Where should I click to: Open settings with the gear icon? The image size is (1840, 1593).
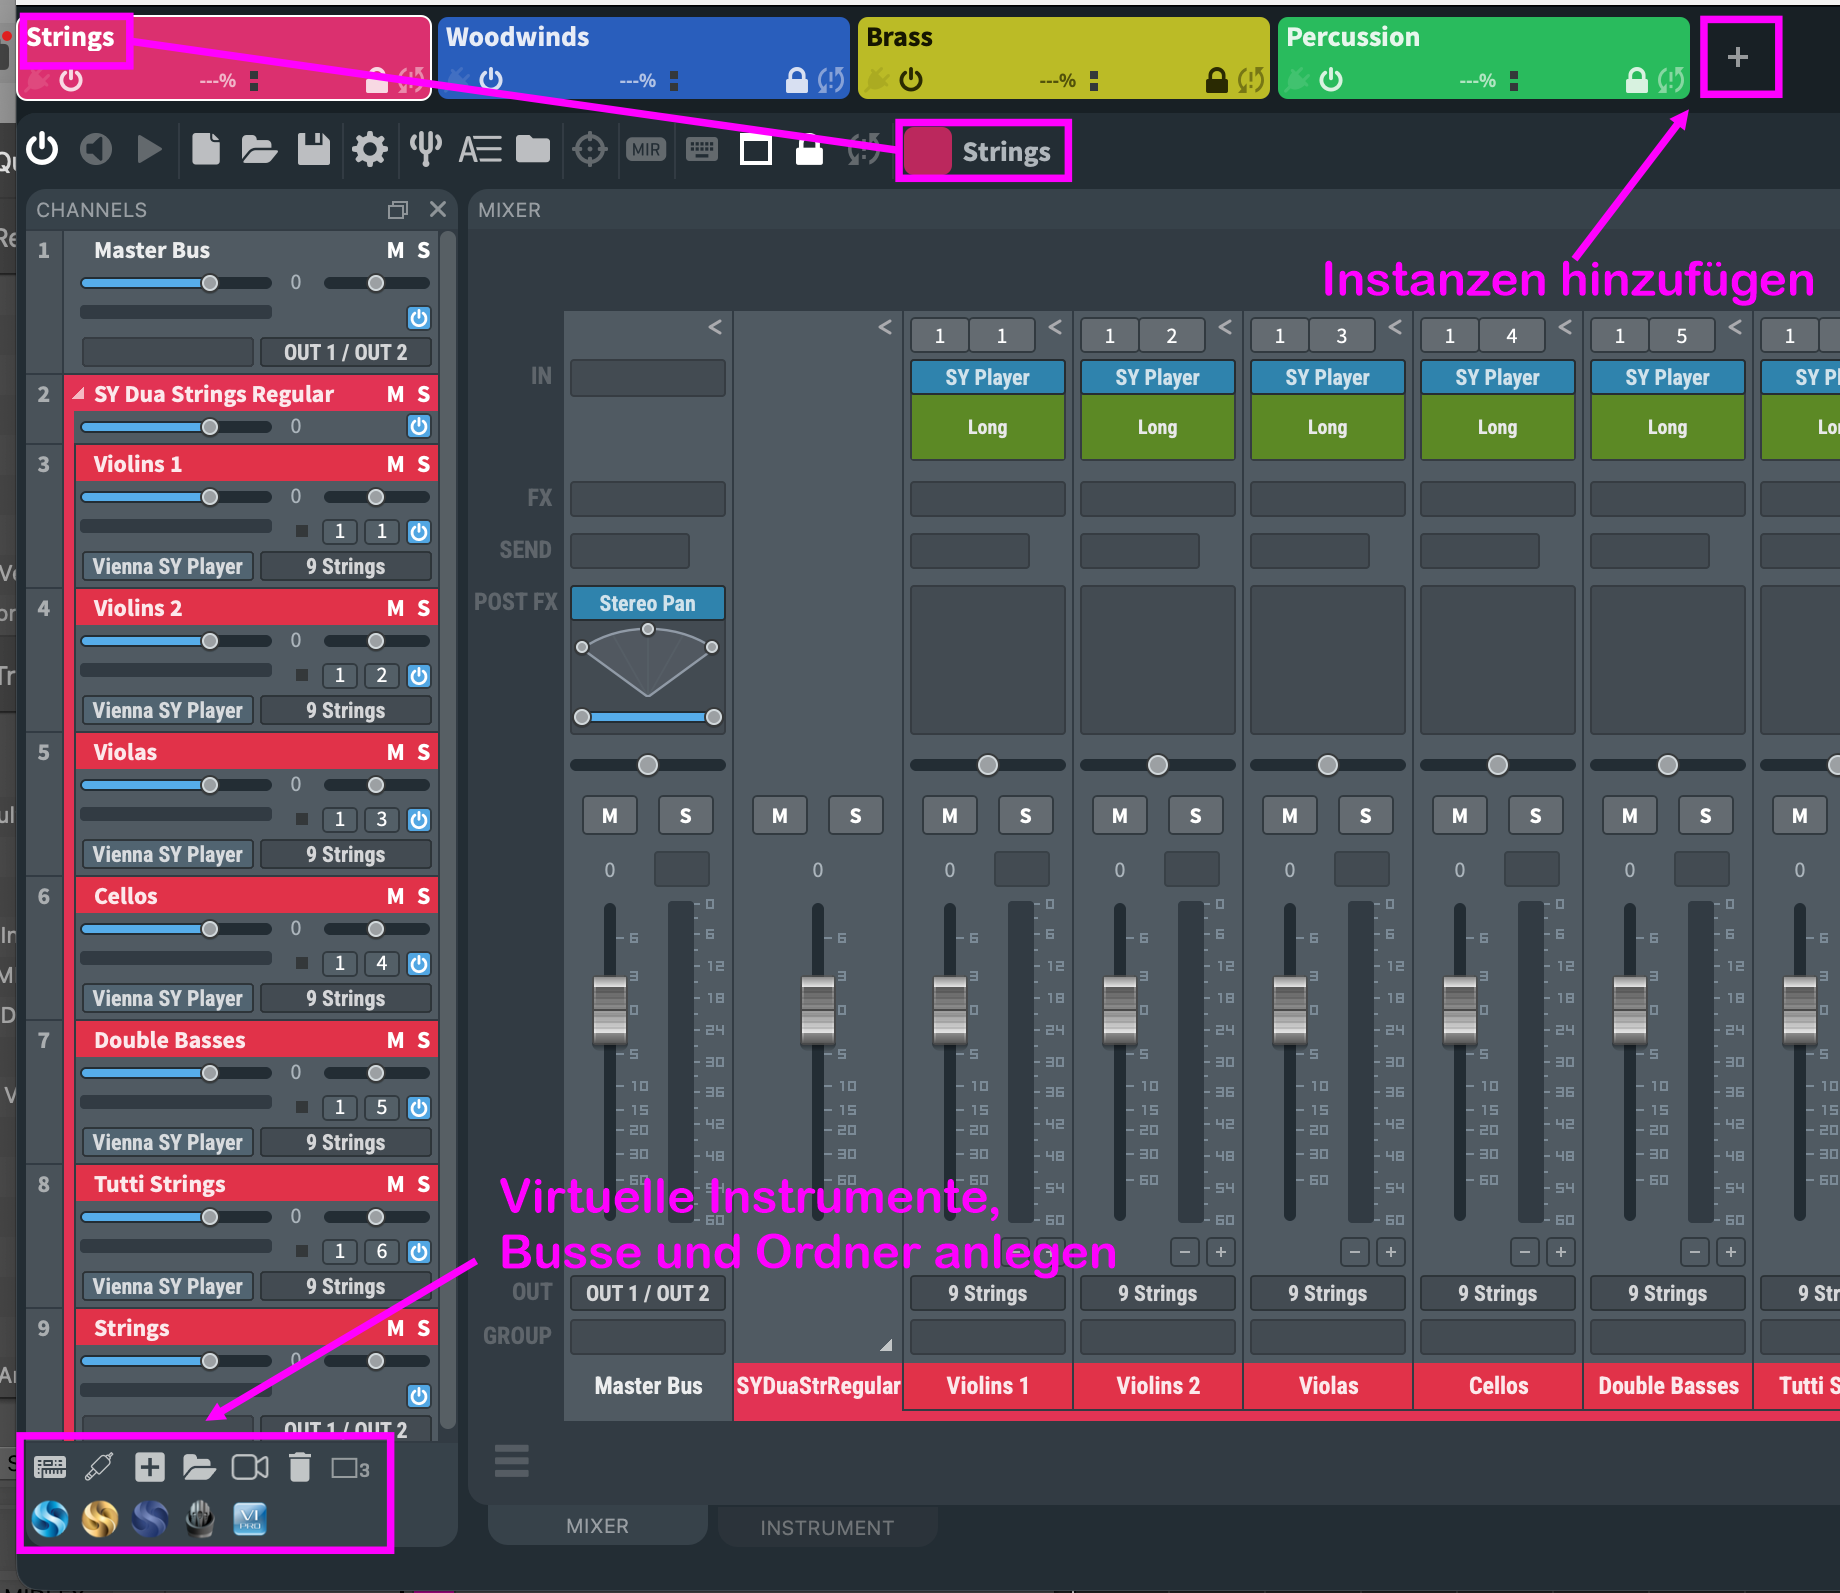[369, 150]
